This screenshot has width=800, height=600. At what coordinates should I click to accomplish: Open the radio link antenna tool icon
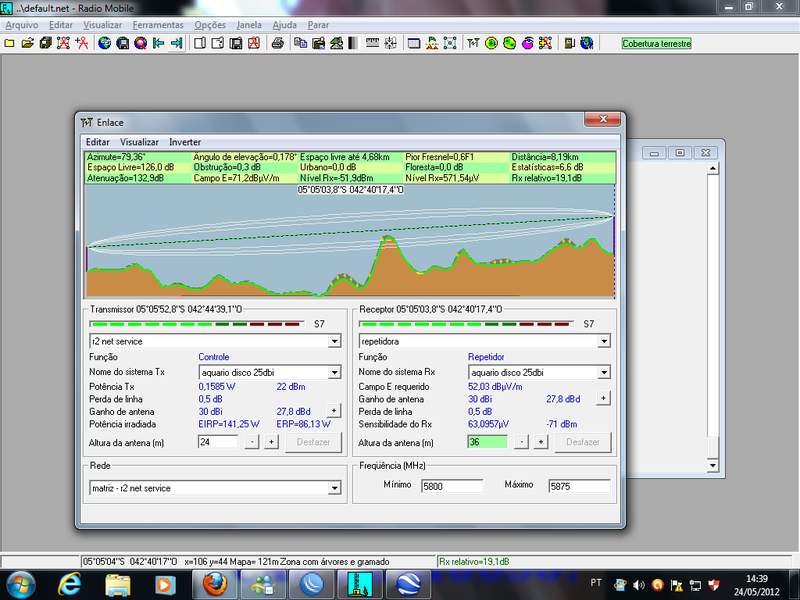click(473, 43)
